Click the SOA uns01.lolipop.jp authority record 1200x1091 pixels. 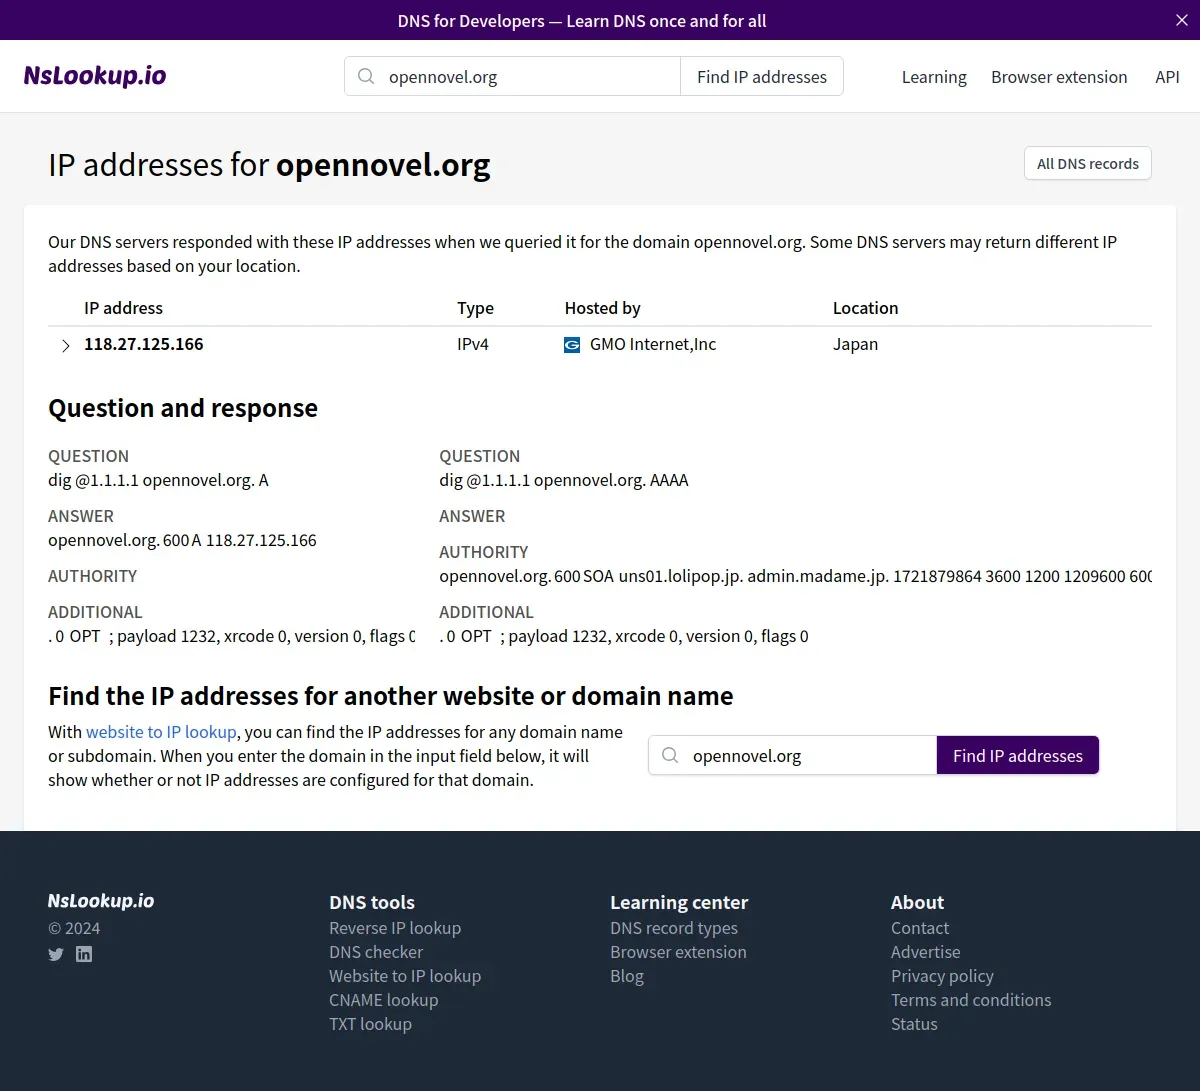(795, 576)
